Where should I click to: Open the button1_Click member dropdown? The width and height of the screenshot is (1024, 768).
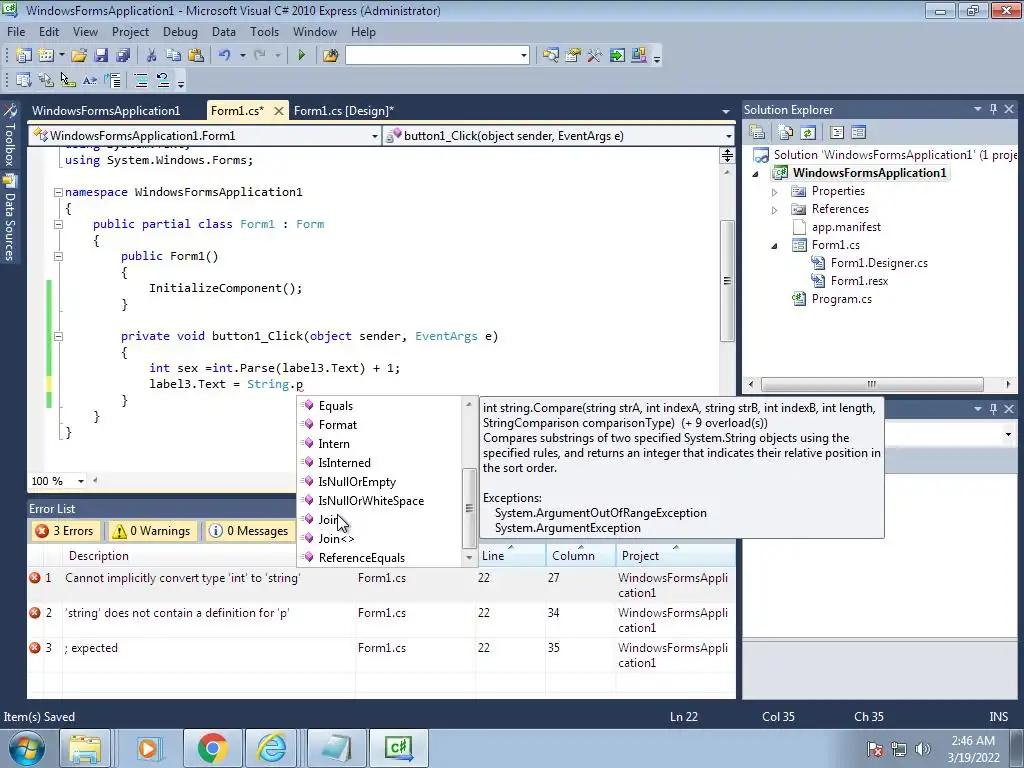point(728,136)
